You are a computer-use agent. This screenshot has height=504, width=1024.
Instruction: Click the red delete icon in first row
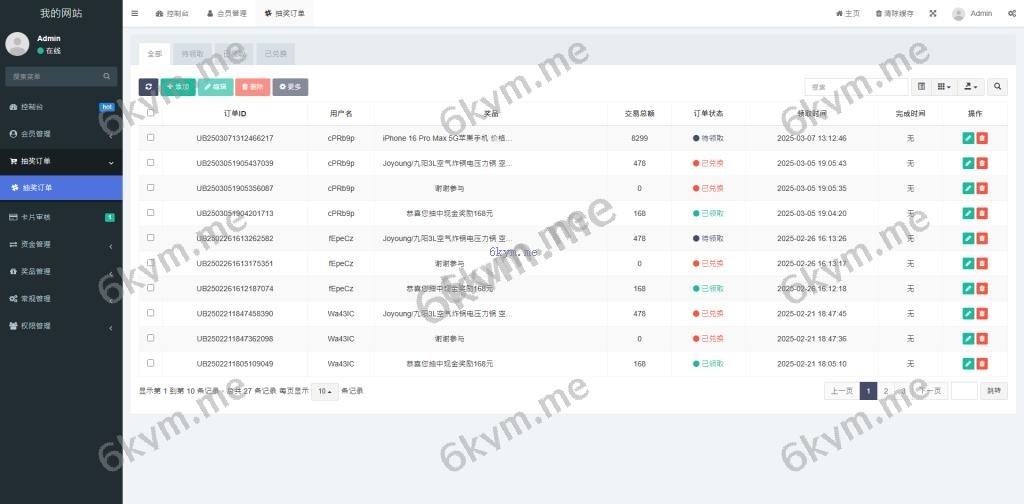982,138
